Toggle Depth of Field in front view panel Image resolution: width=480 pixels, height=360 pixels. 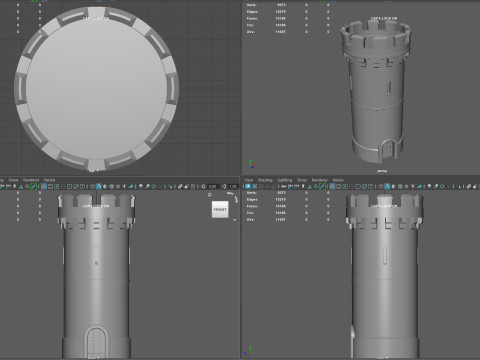point(160,186)
